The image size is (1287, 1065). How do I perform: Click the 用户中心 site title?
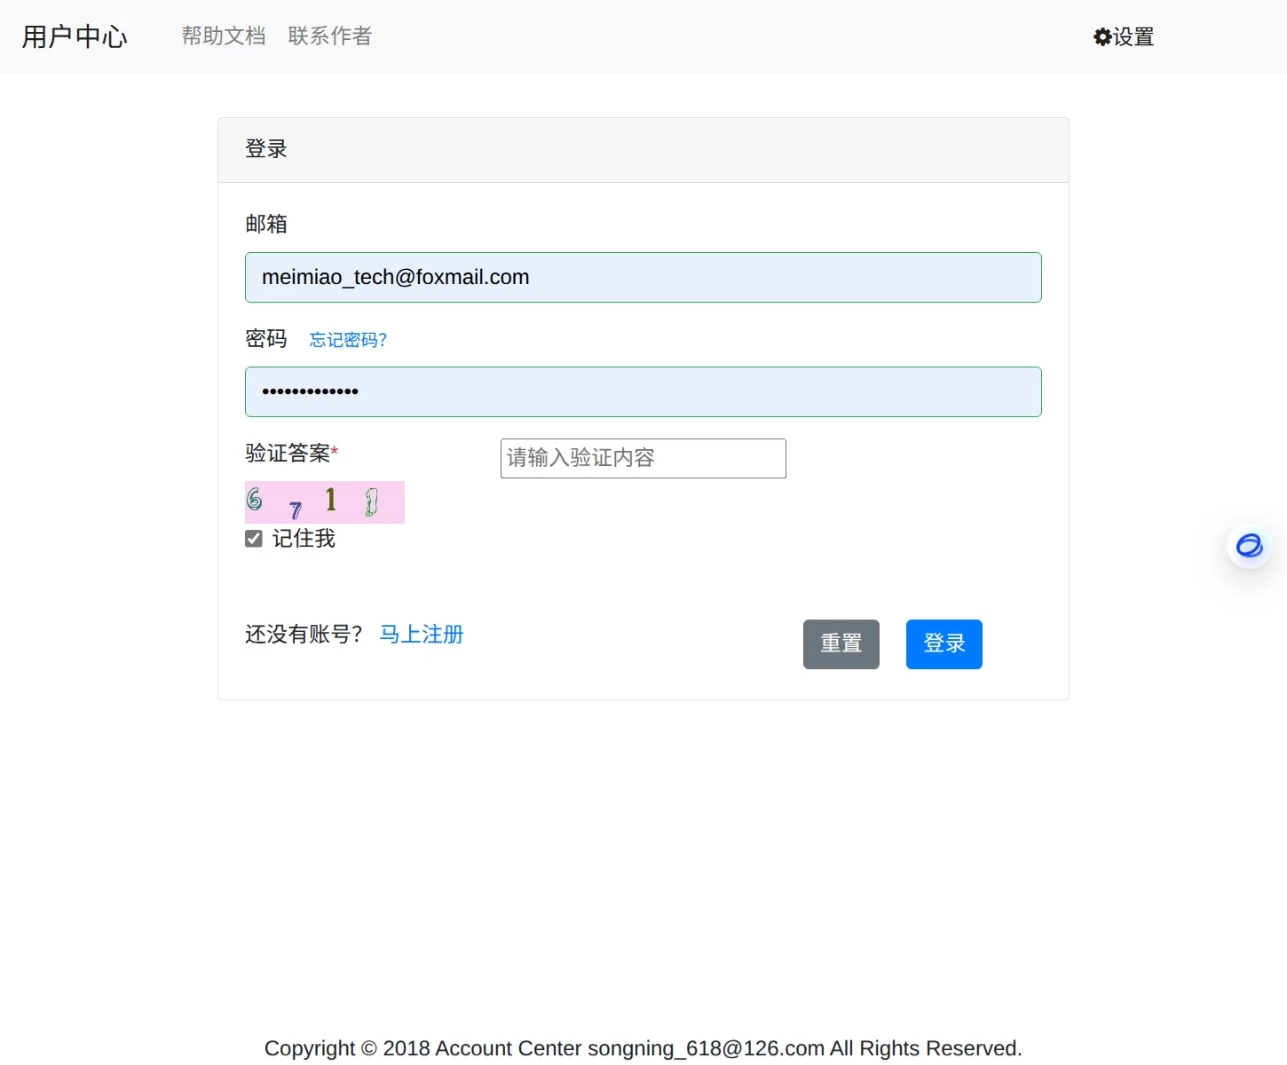tap(74, 37)
